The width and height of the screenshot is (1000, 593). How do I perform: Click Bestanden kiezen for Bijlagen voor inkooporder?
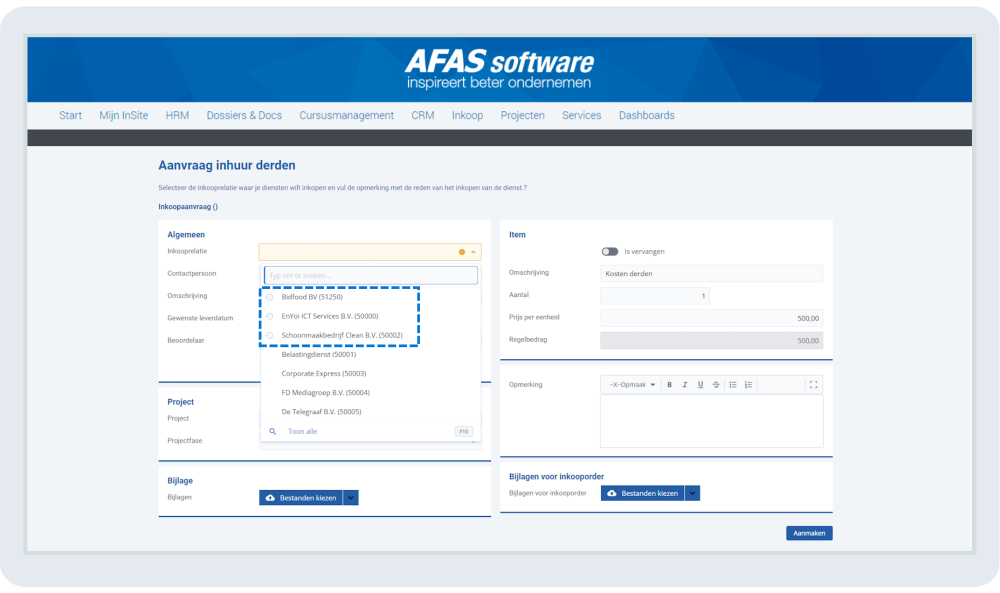point(642,494)
